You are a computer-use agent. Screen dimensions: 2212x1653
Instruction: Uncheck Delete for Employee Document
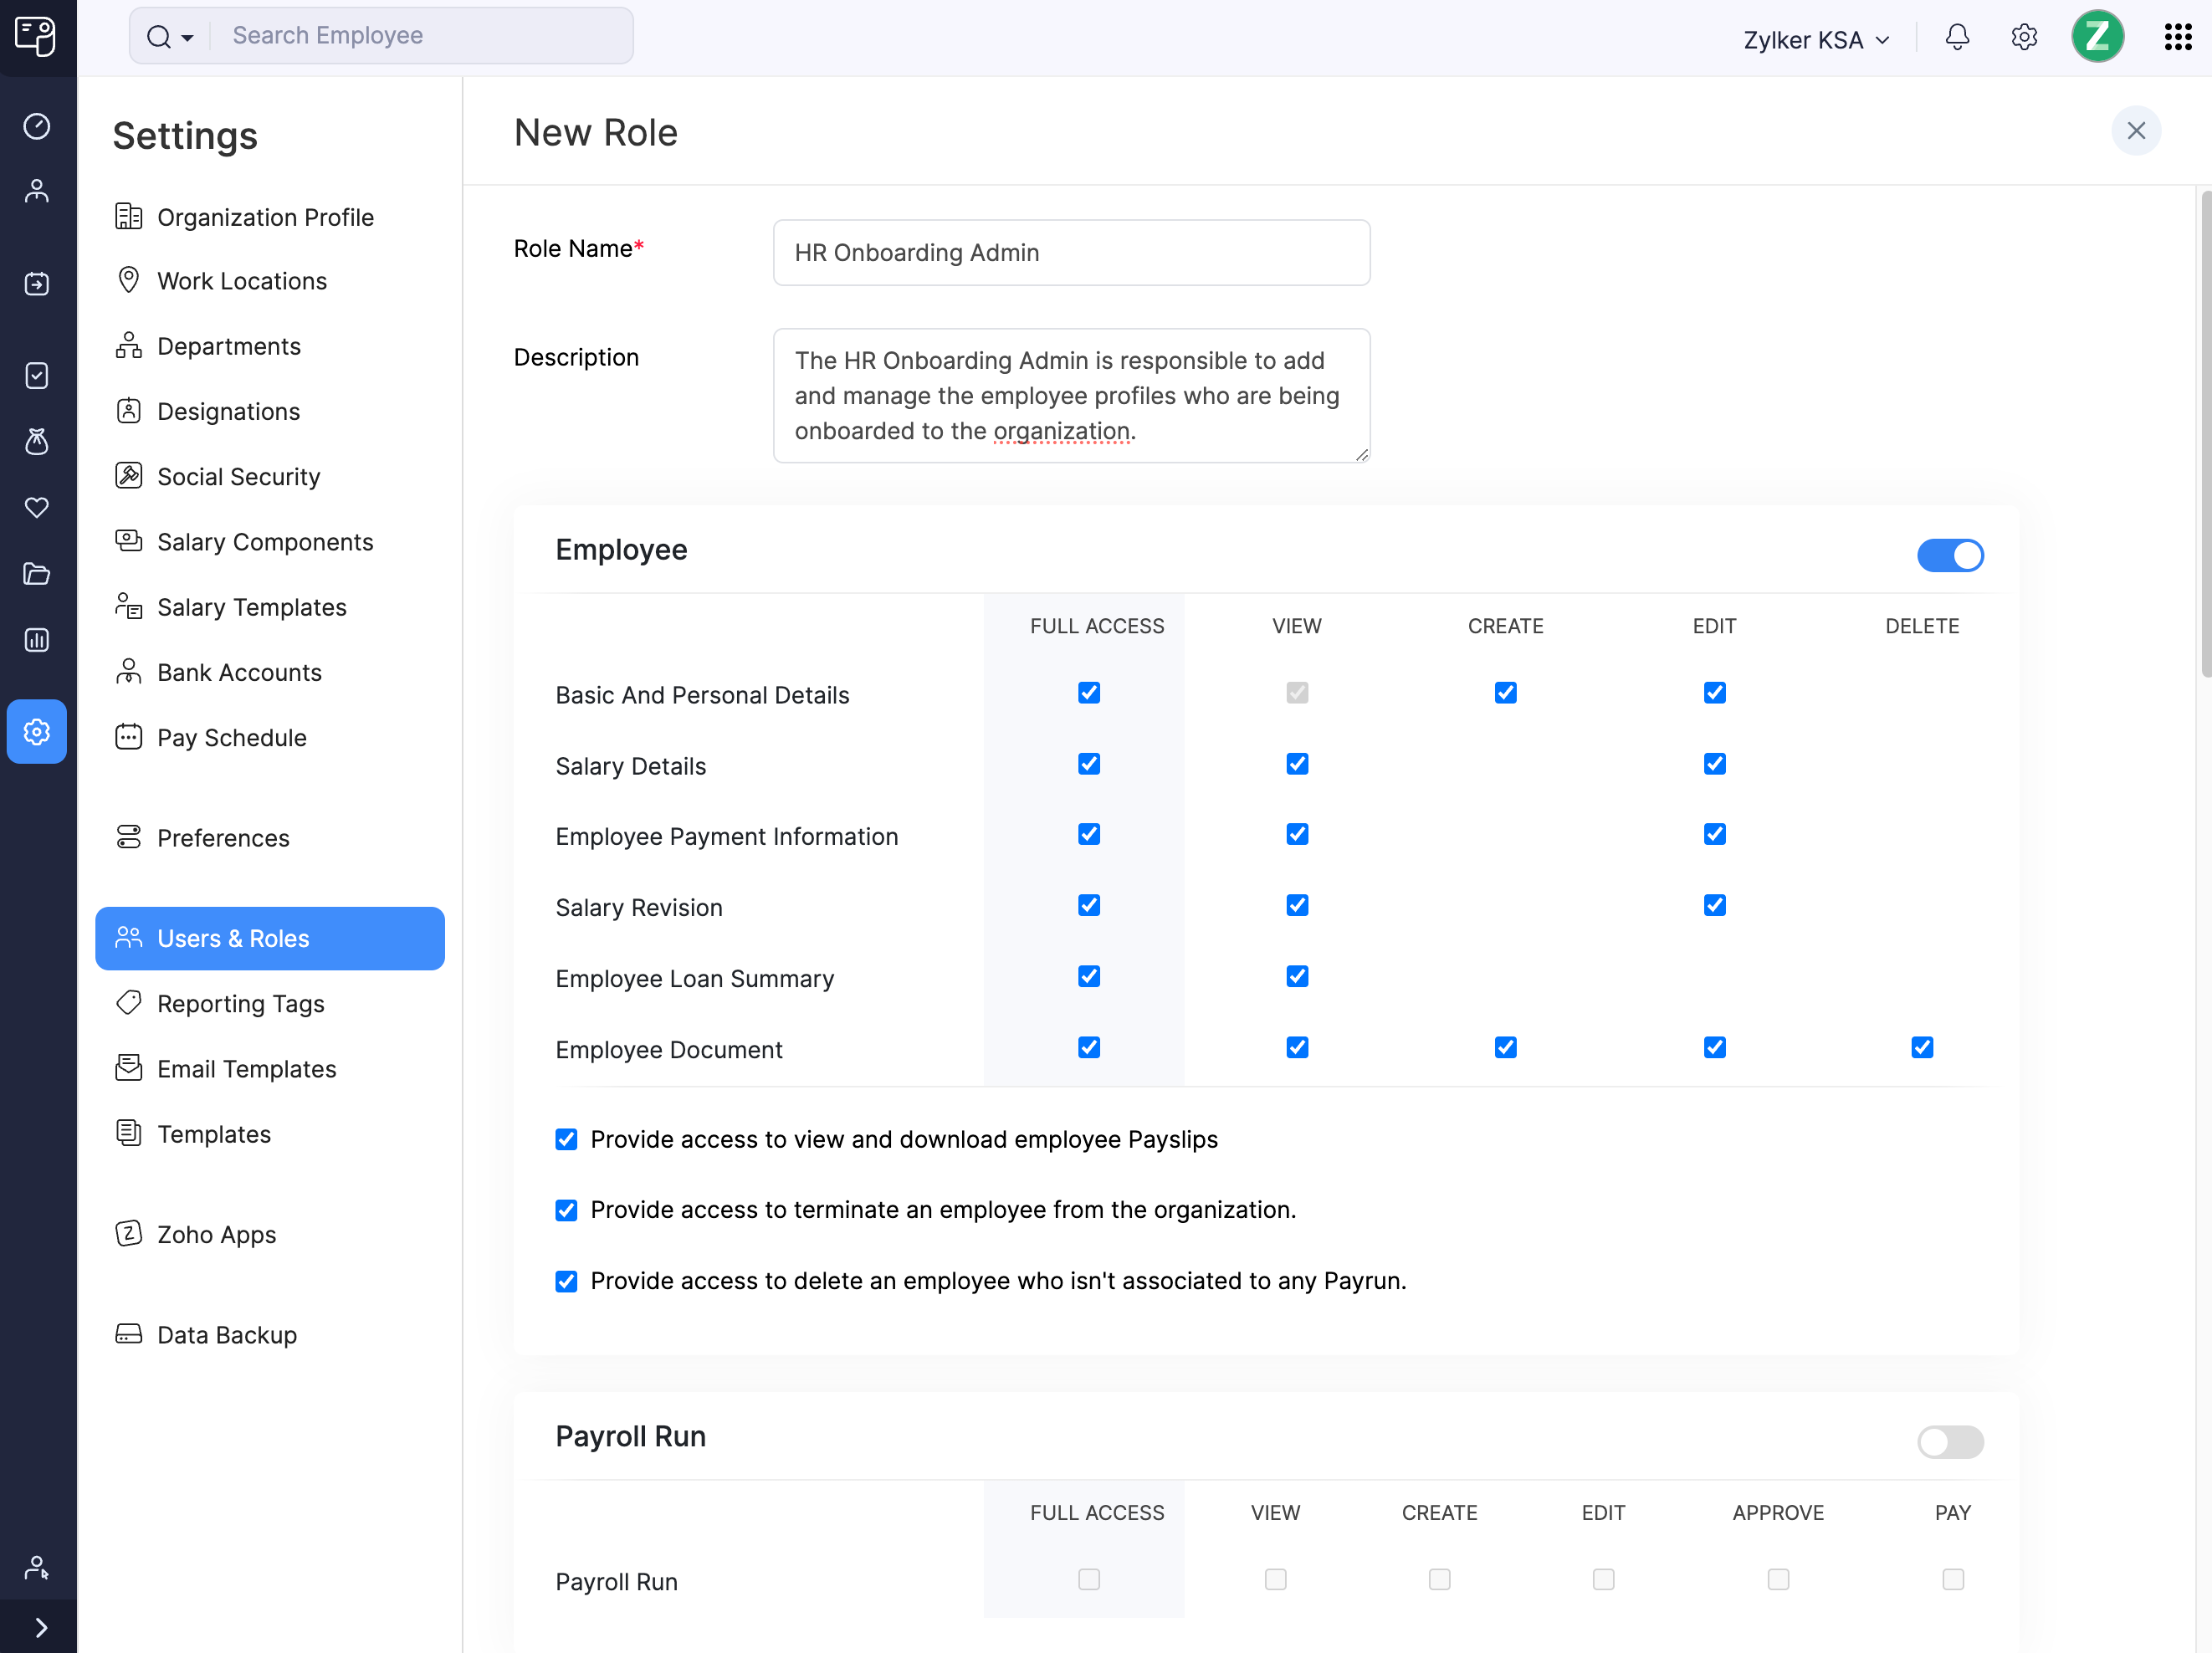pos(1921,1047)
